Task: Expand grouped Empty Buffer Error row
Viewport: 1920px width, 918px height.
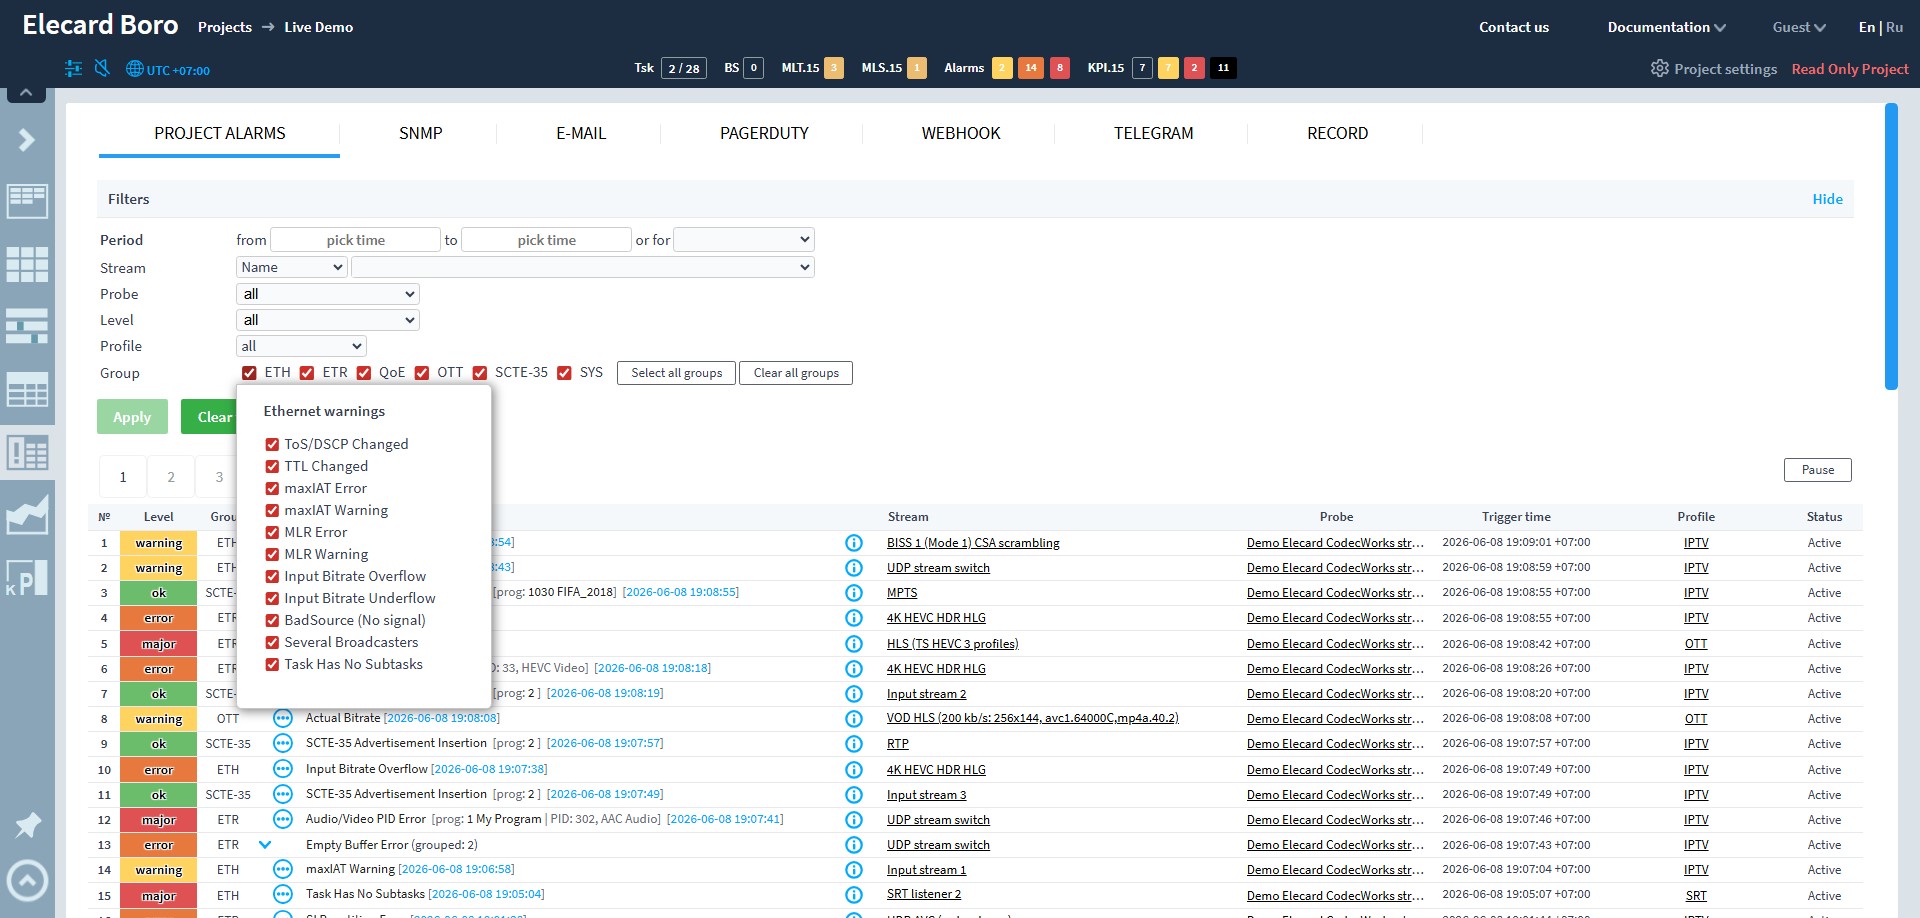Action: click(265, 845)
